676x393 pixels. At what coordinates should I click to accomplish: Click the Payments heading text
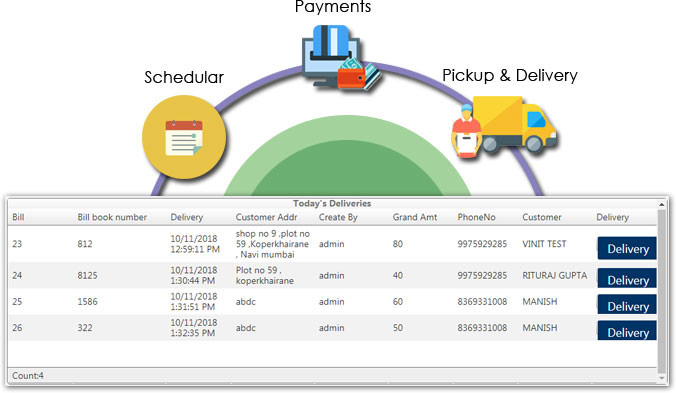click(333, 7)
